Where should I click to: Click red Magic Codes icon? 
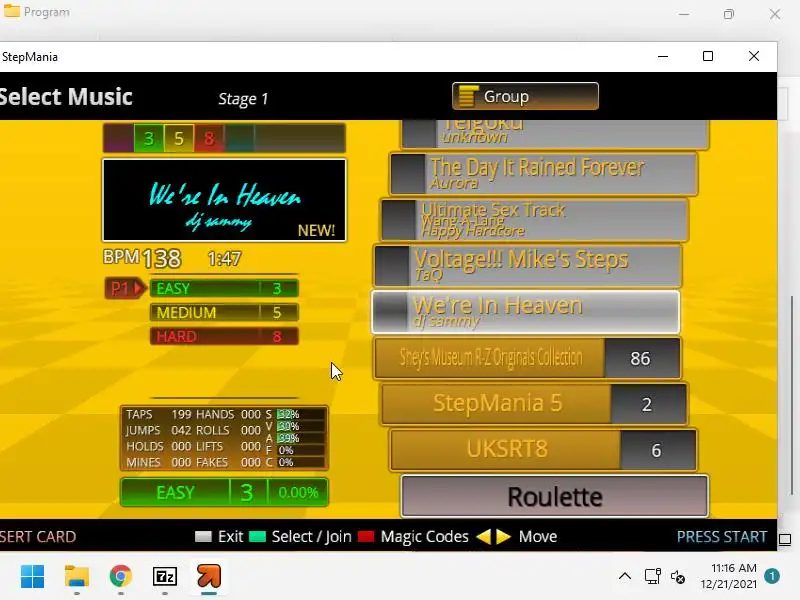tap(366, 536)
